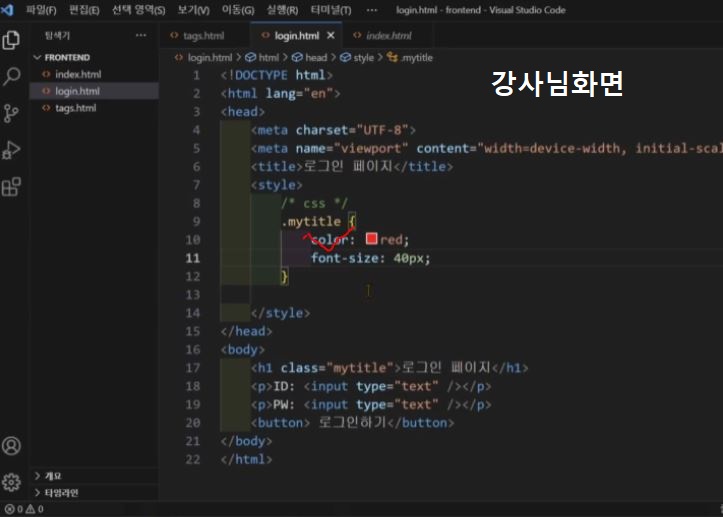Click the <!DOCTYPE html> line

(276, 75)
